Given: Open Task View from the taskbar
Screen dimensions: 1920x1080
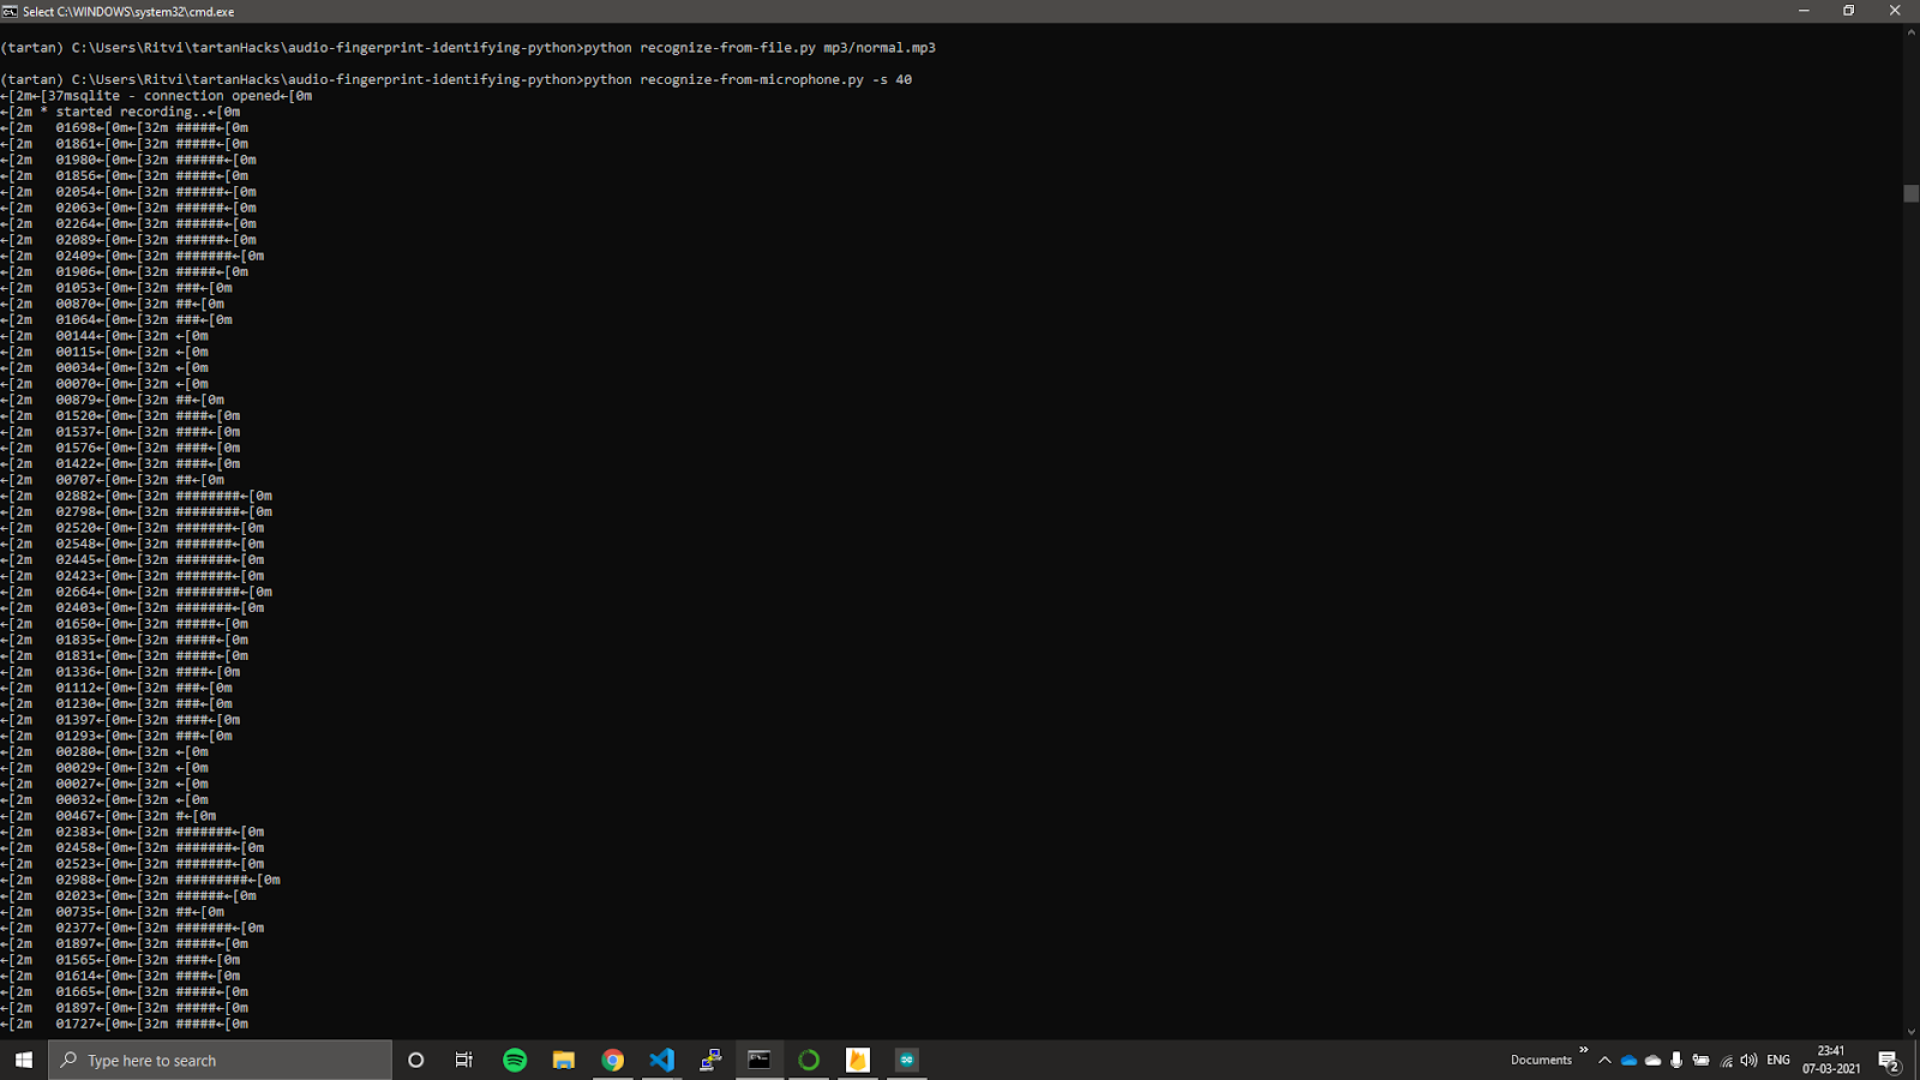Looking at the screenshot, I should click(x=464, y=1060).
